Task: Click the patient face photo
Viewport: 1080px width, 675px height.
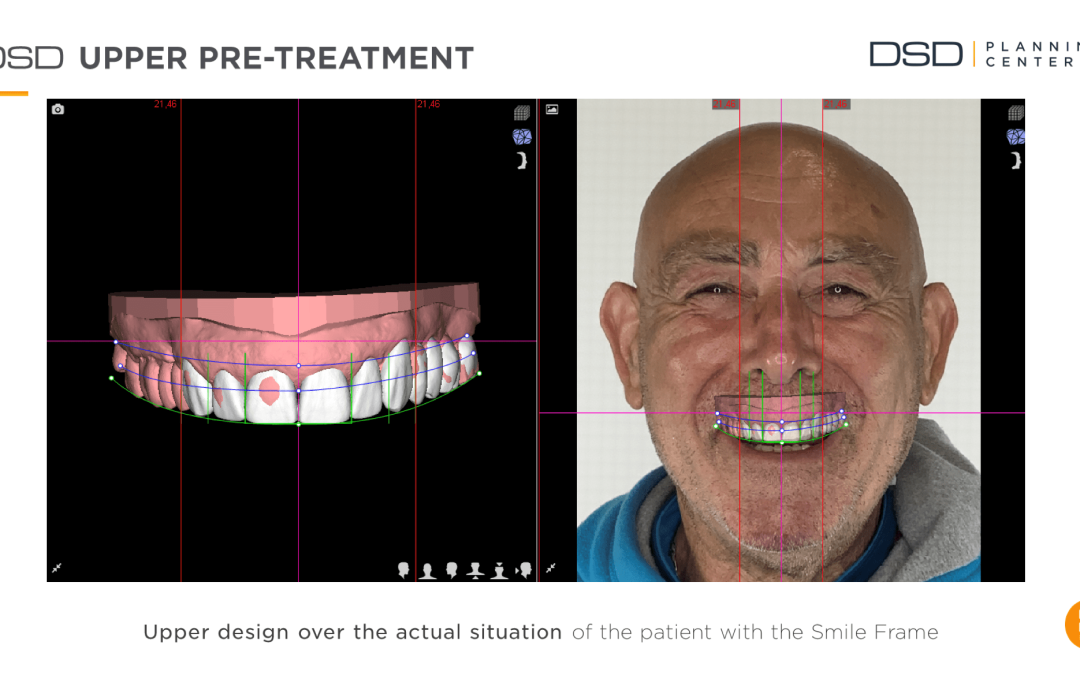Action: pyautogui.click(x=778, y=340)
